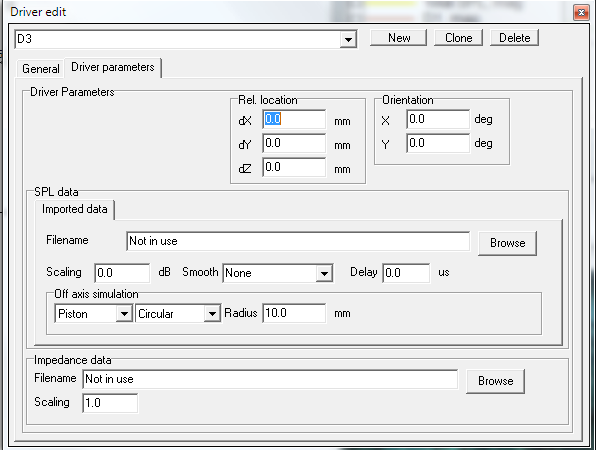Screen dimensions: 596x450
Task: Click the Radius value field
Action: coord(294,313)
